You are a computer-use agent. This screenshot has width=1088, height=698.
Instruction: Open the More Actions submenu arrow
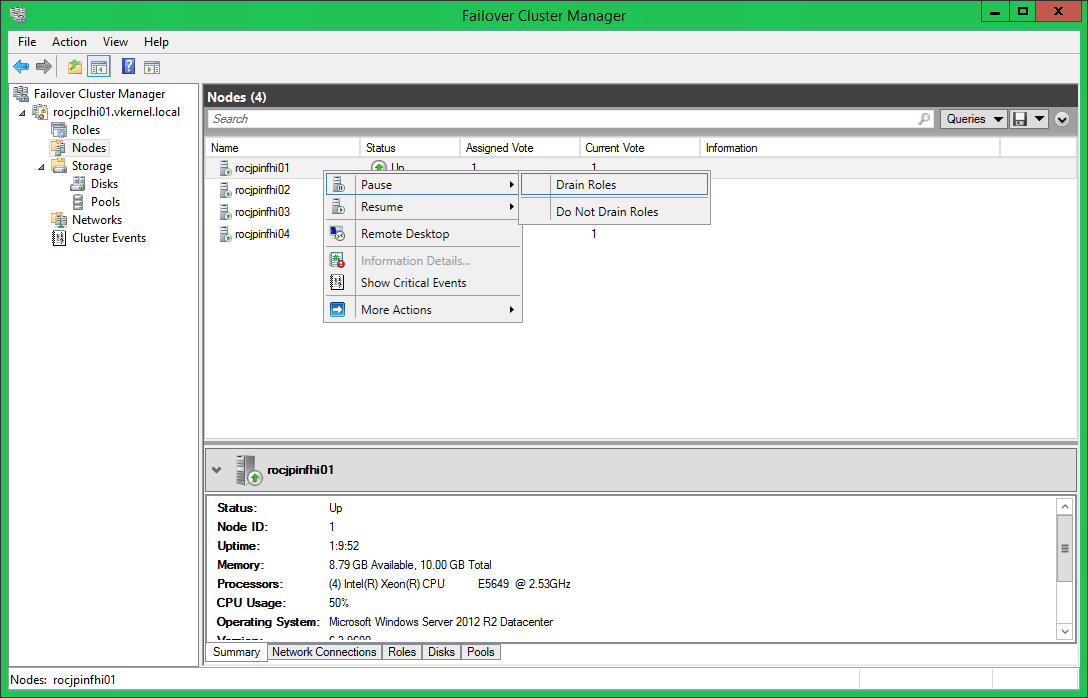pos(511,309)
